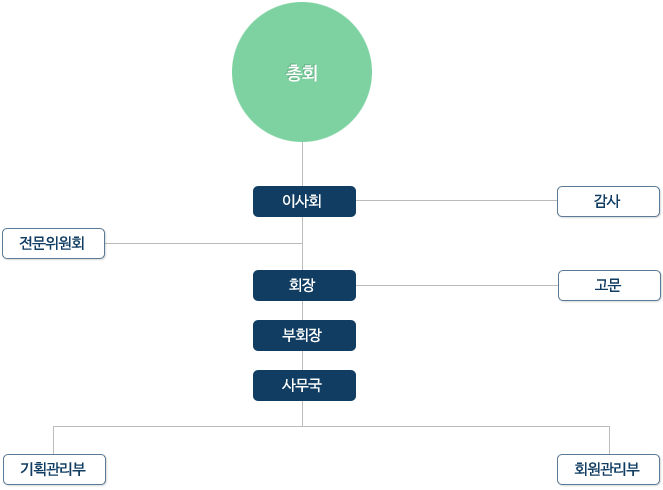Click the 회장 box

point(304,285)
